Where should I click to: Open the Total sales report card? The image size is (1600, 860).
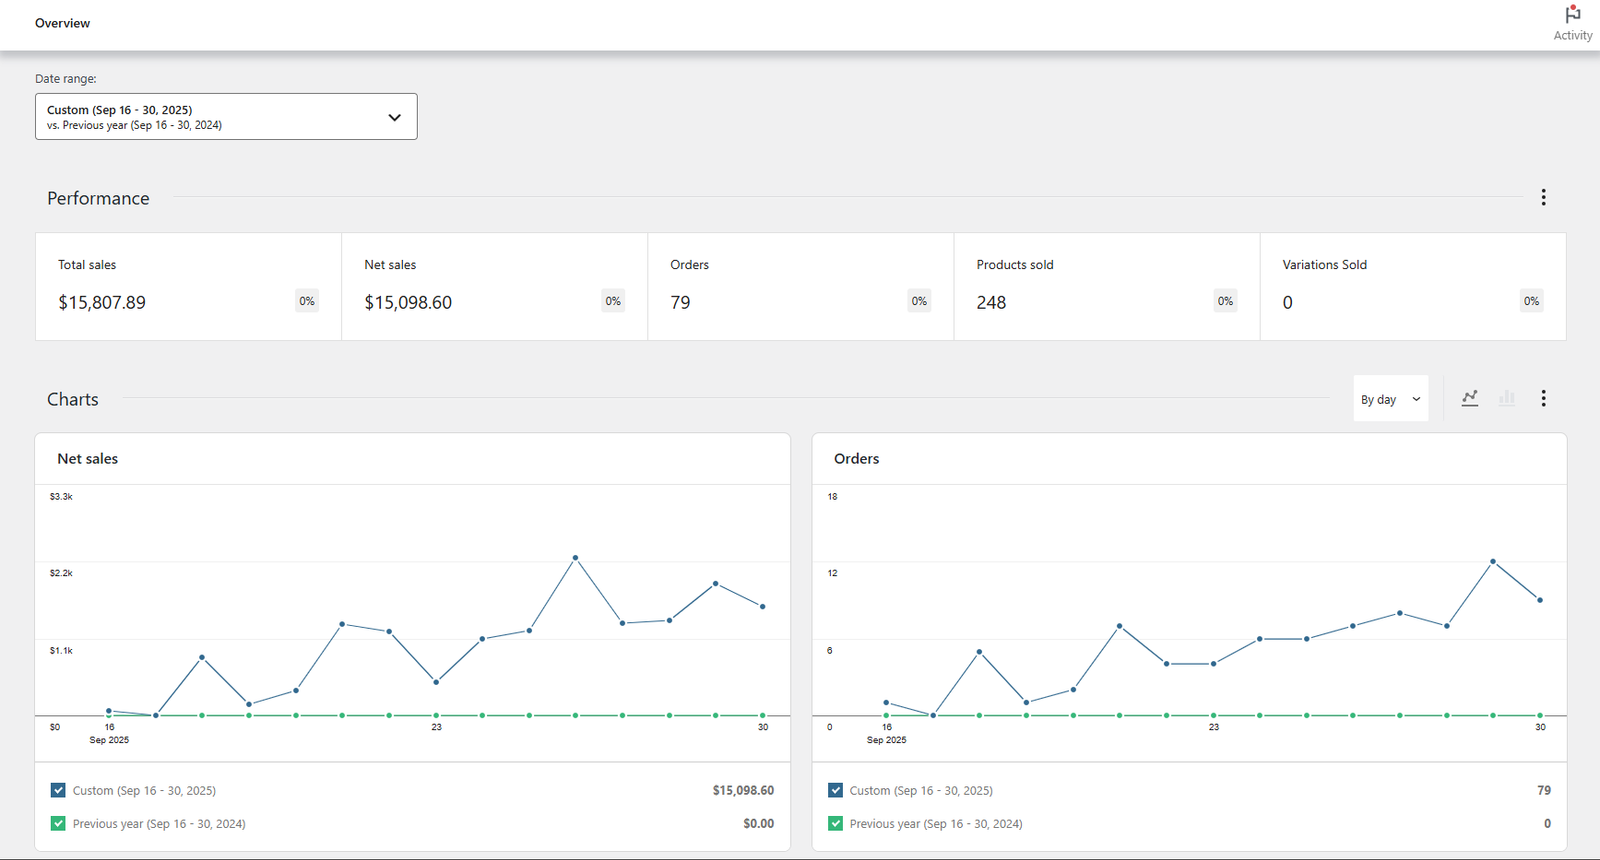(x=188, y=287)
